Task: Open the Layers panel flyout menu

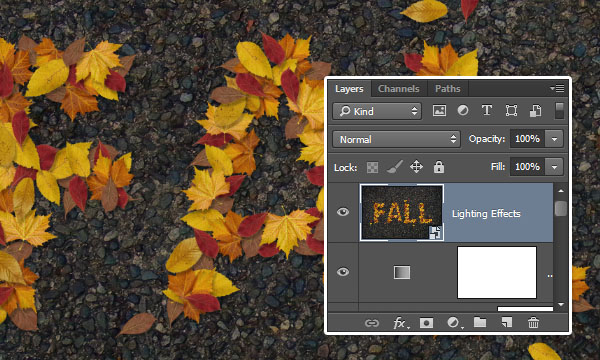Action: [x=557, y=88]
